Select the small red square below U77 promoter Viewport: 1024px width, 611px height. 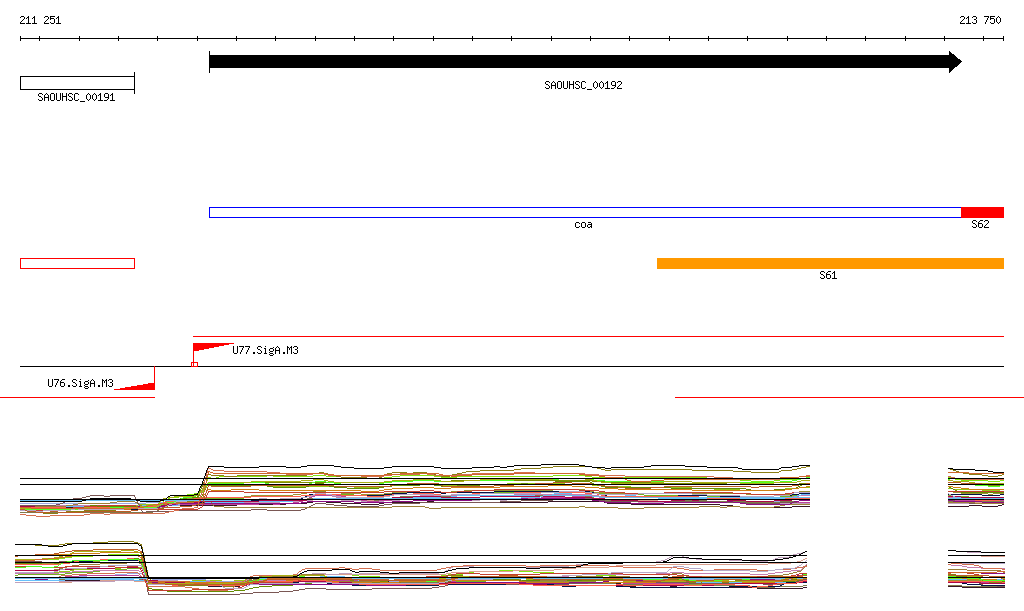194,364
